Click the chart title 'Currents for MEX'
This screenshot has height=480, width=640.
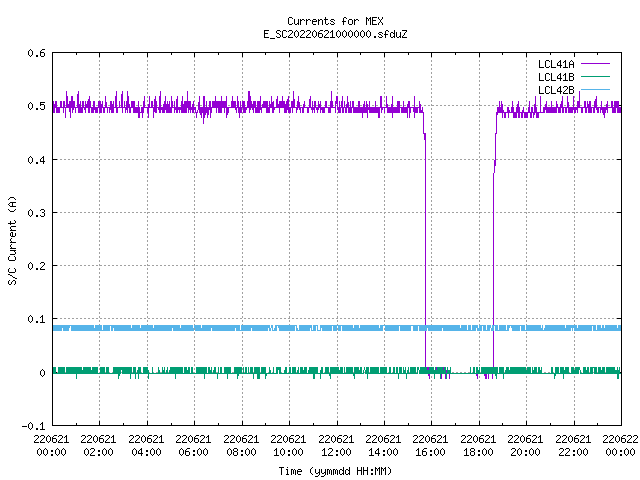click(x=335, y=21)
